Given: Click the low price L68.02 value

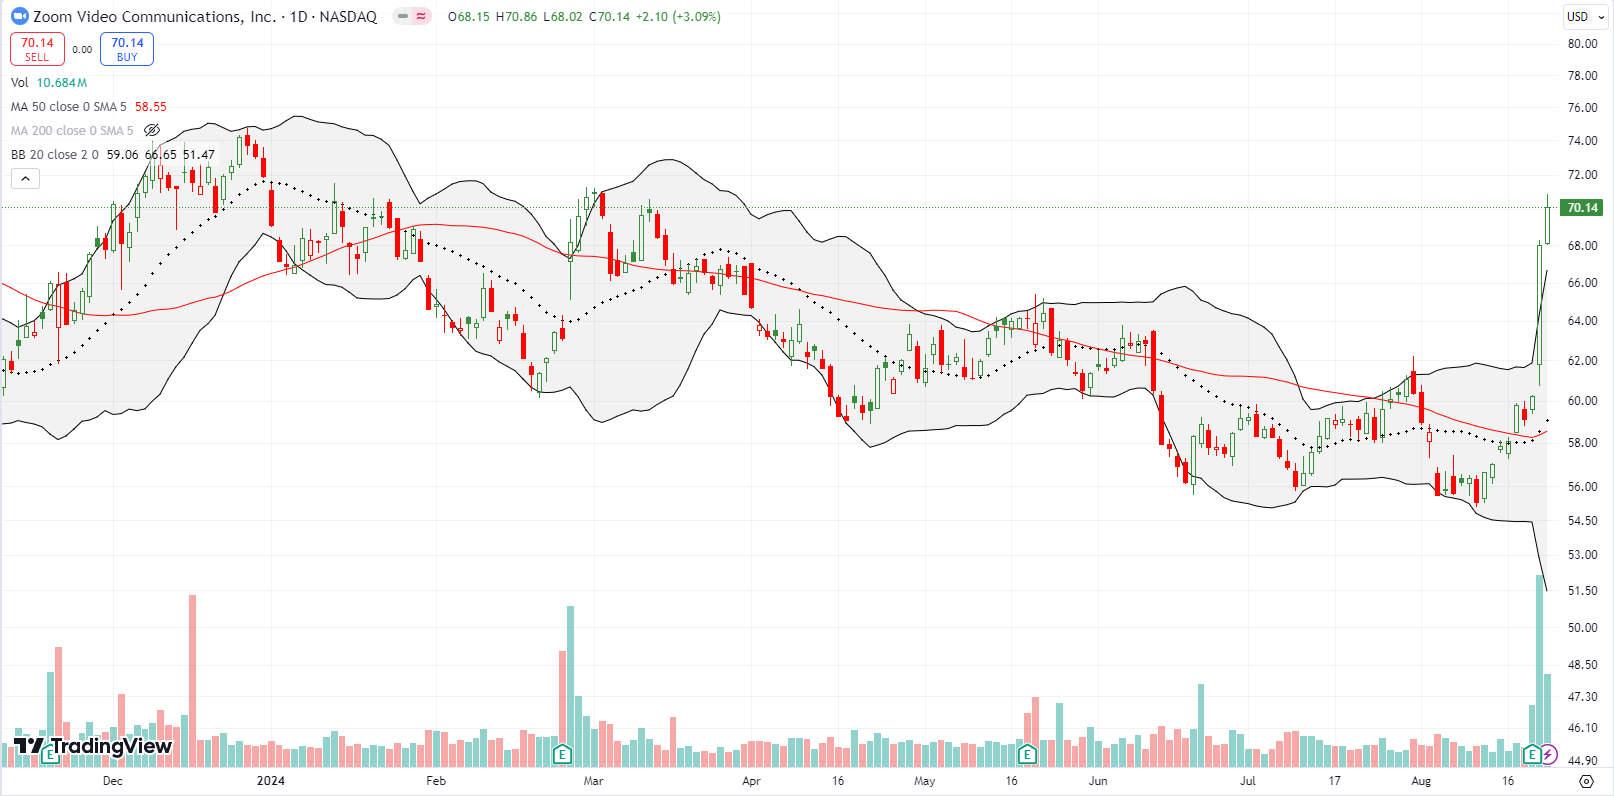Looking at the screenshot, I should 563,17.
